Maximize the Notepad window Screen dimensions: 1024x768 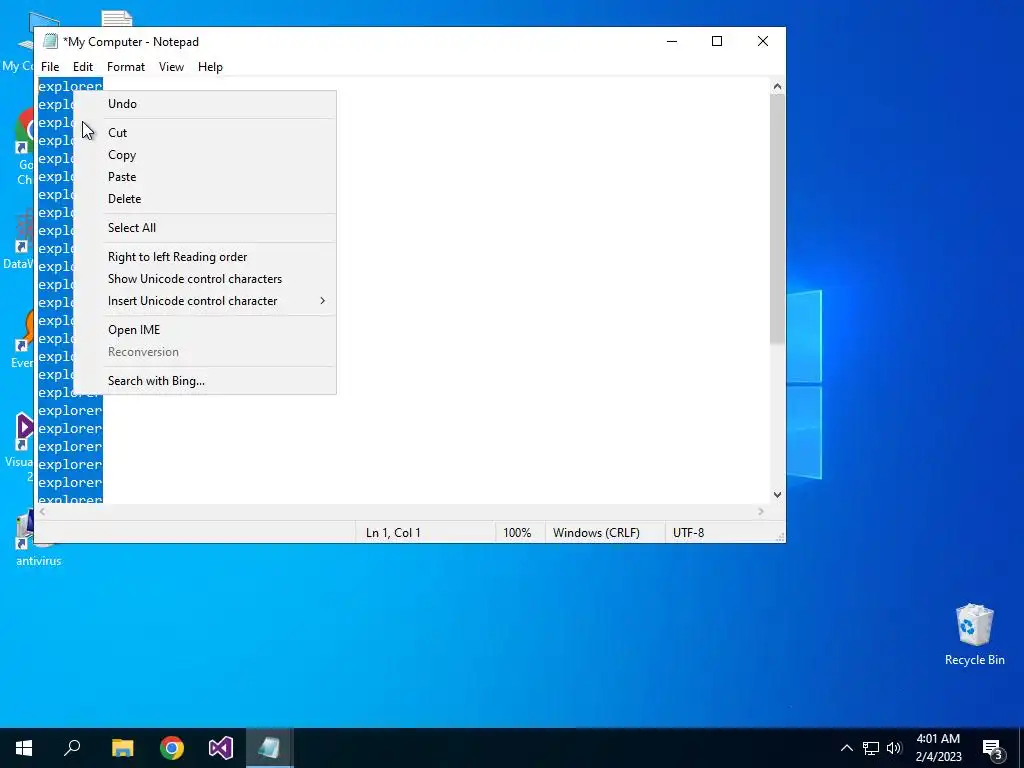[717, 41]
